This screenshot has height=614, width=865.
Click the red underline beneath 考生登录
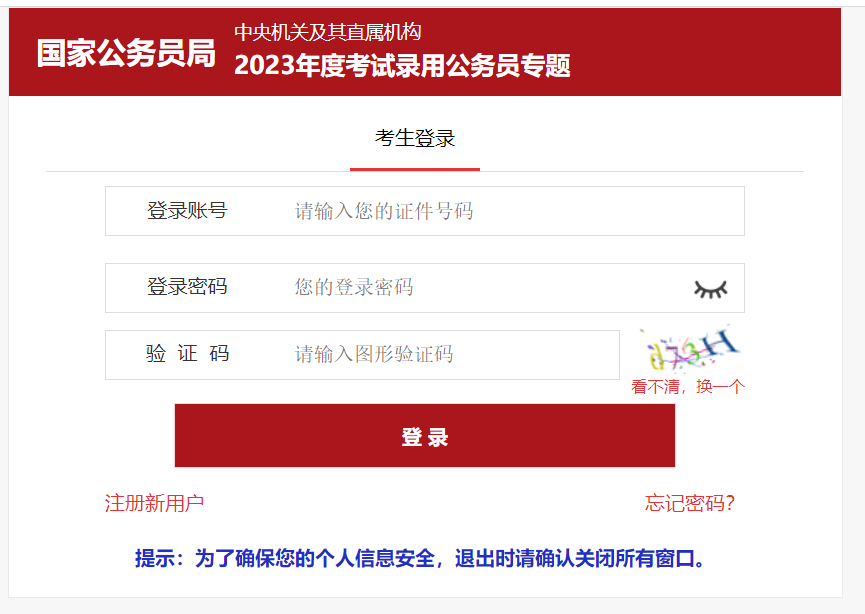[x=415, y=169]
